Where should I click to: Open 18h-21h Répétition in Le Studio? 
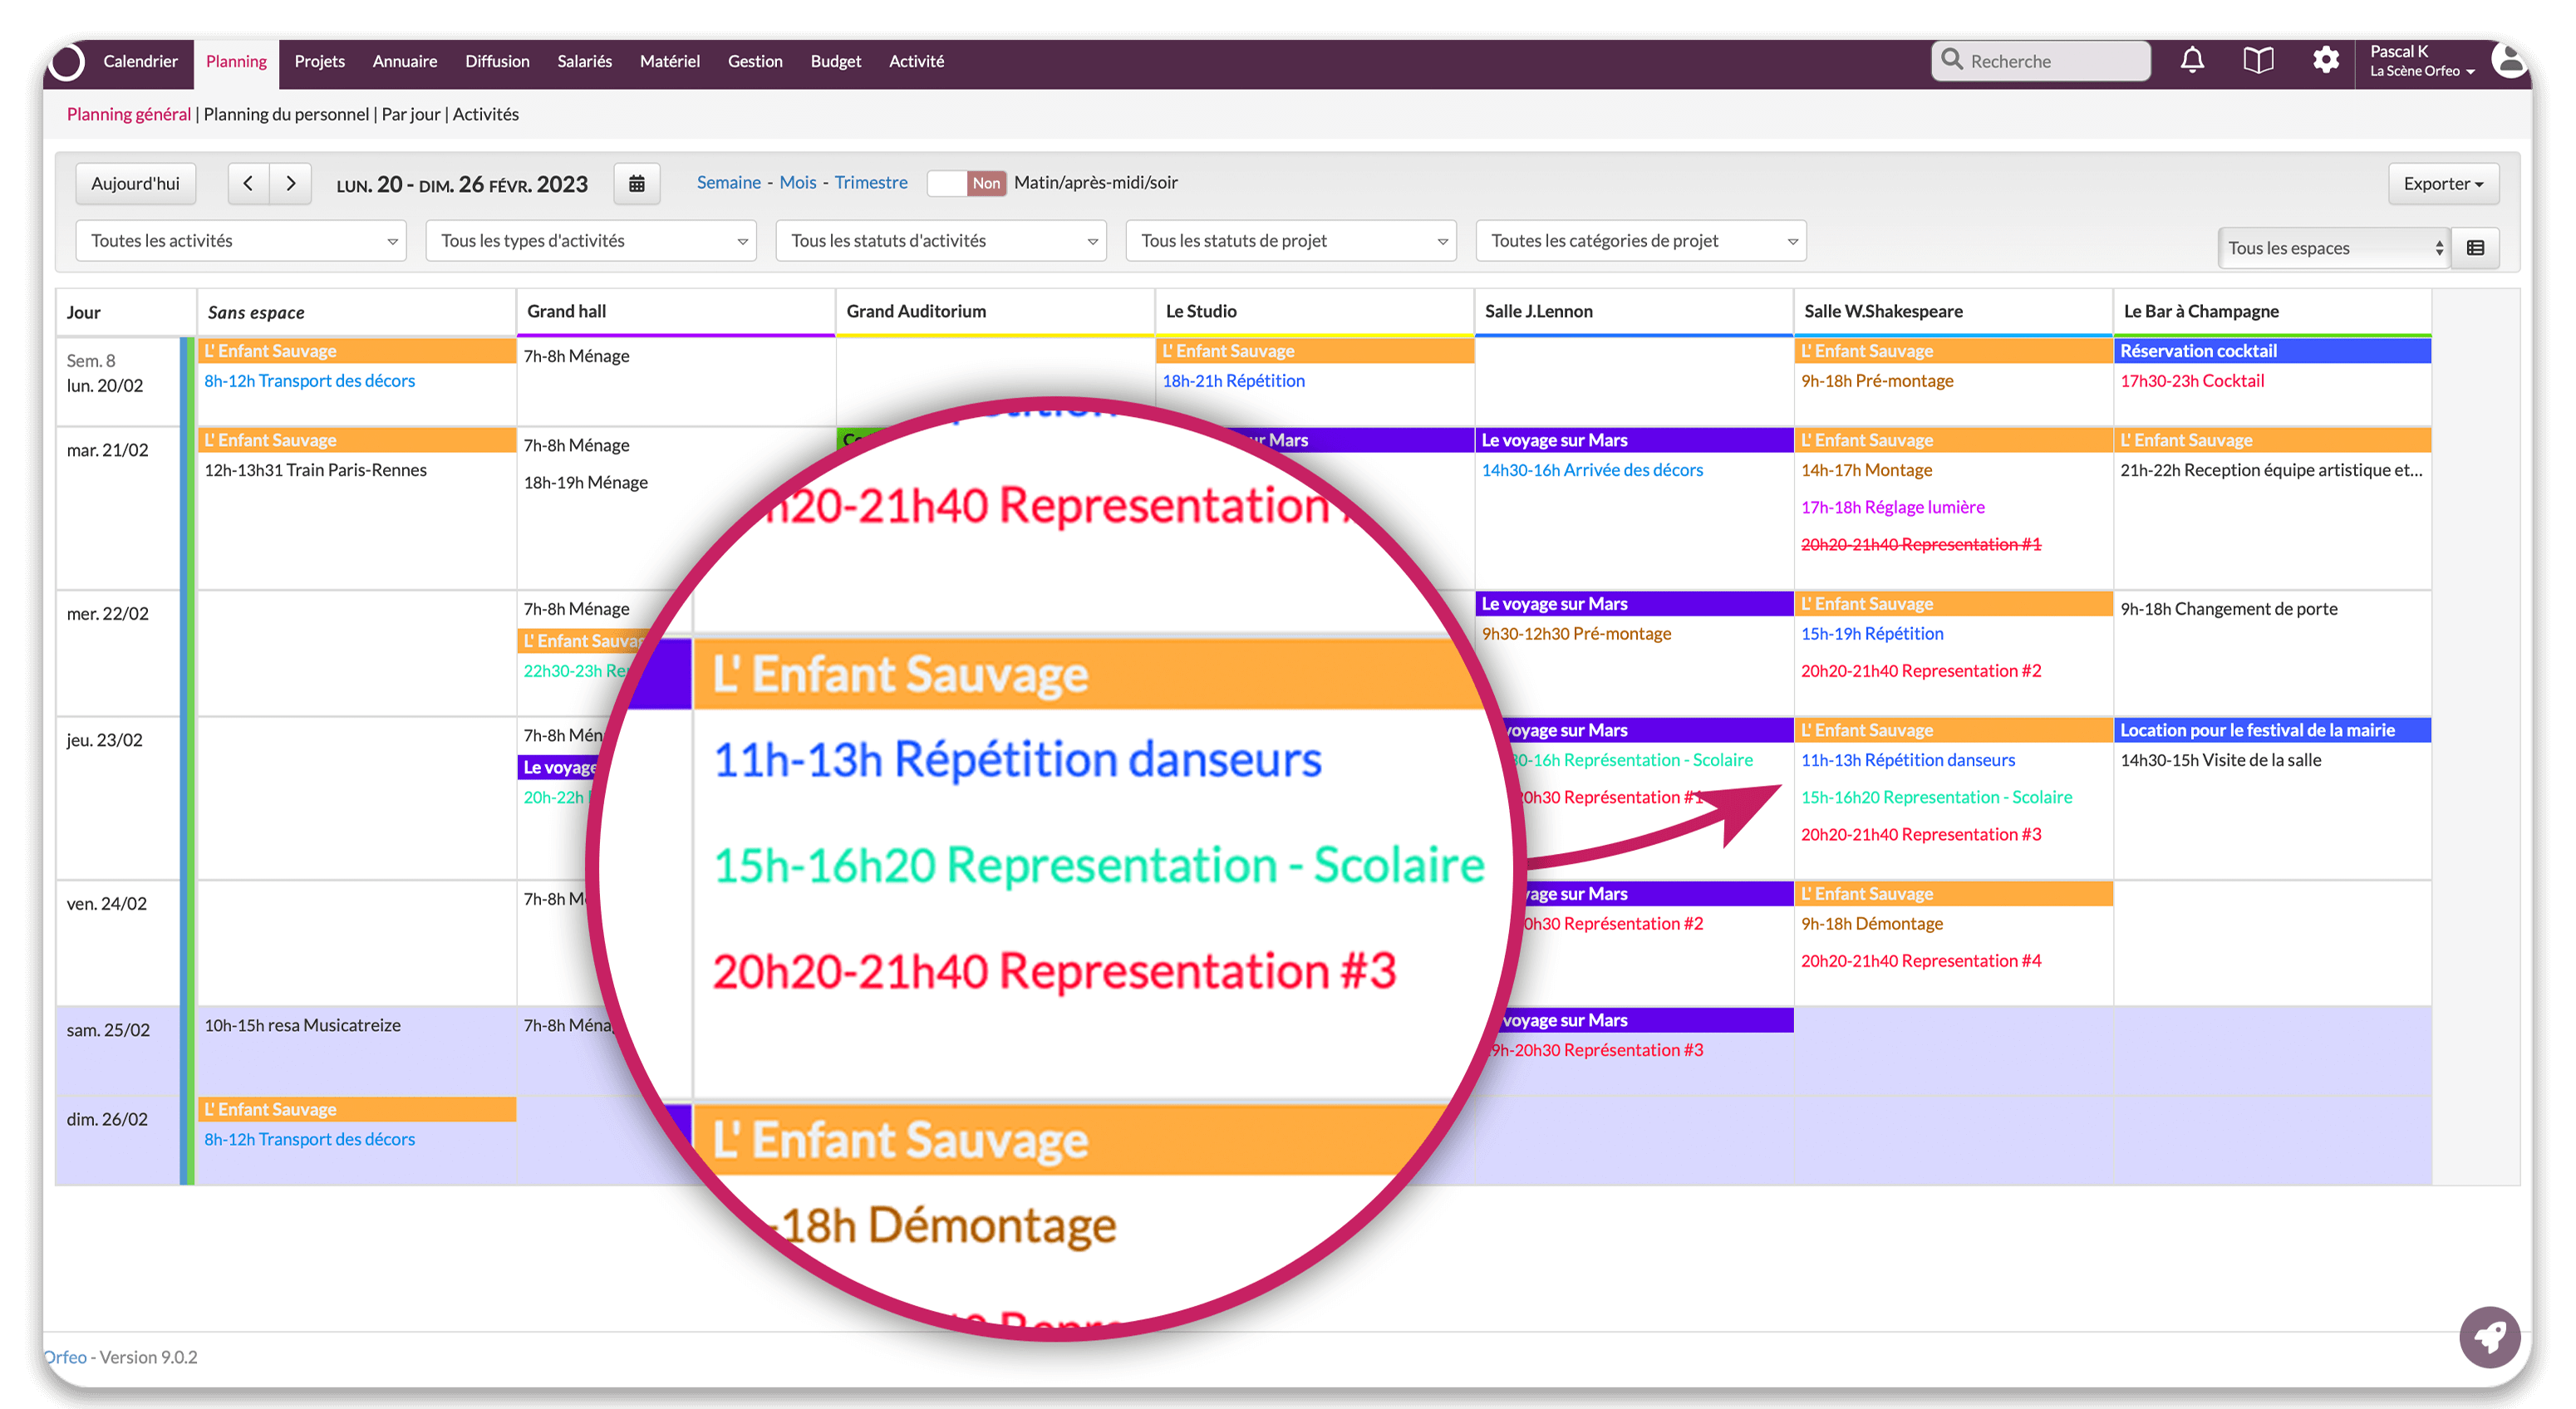click(x=1233, y=380)
